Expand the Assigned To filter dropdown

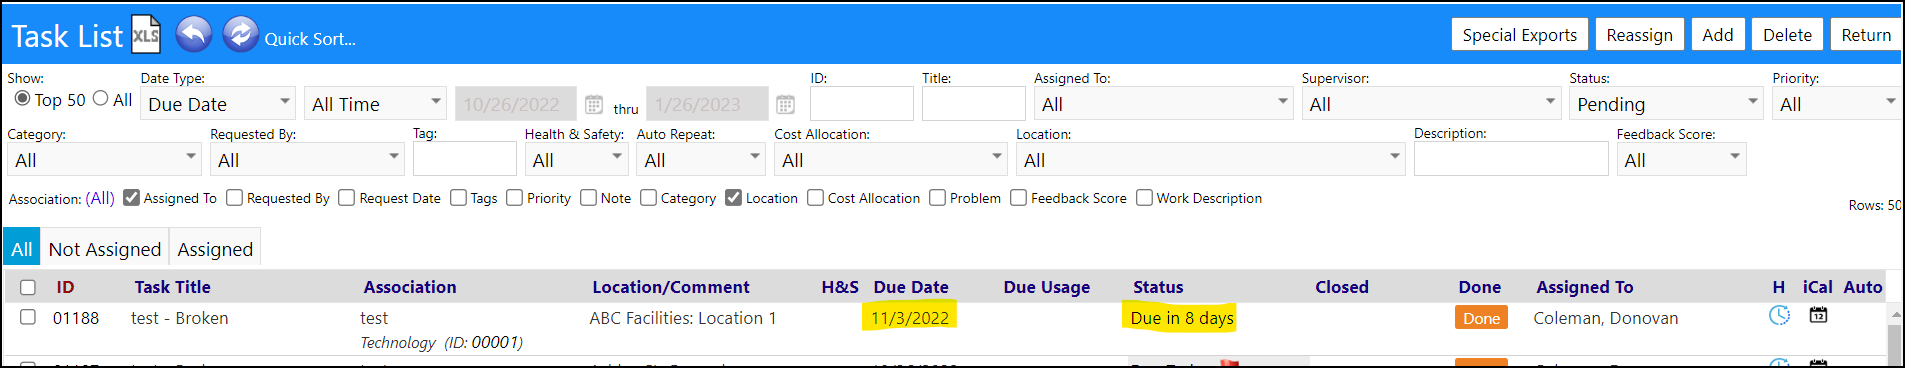1164,103
